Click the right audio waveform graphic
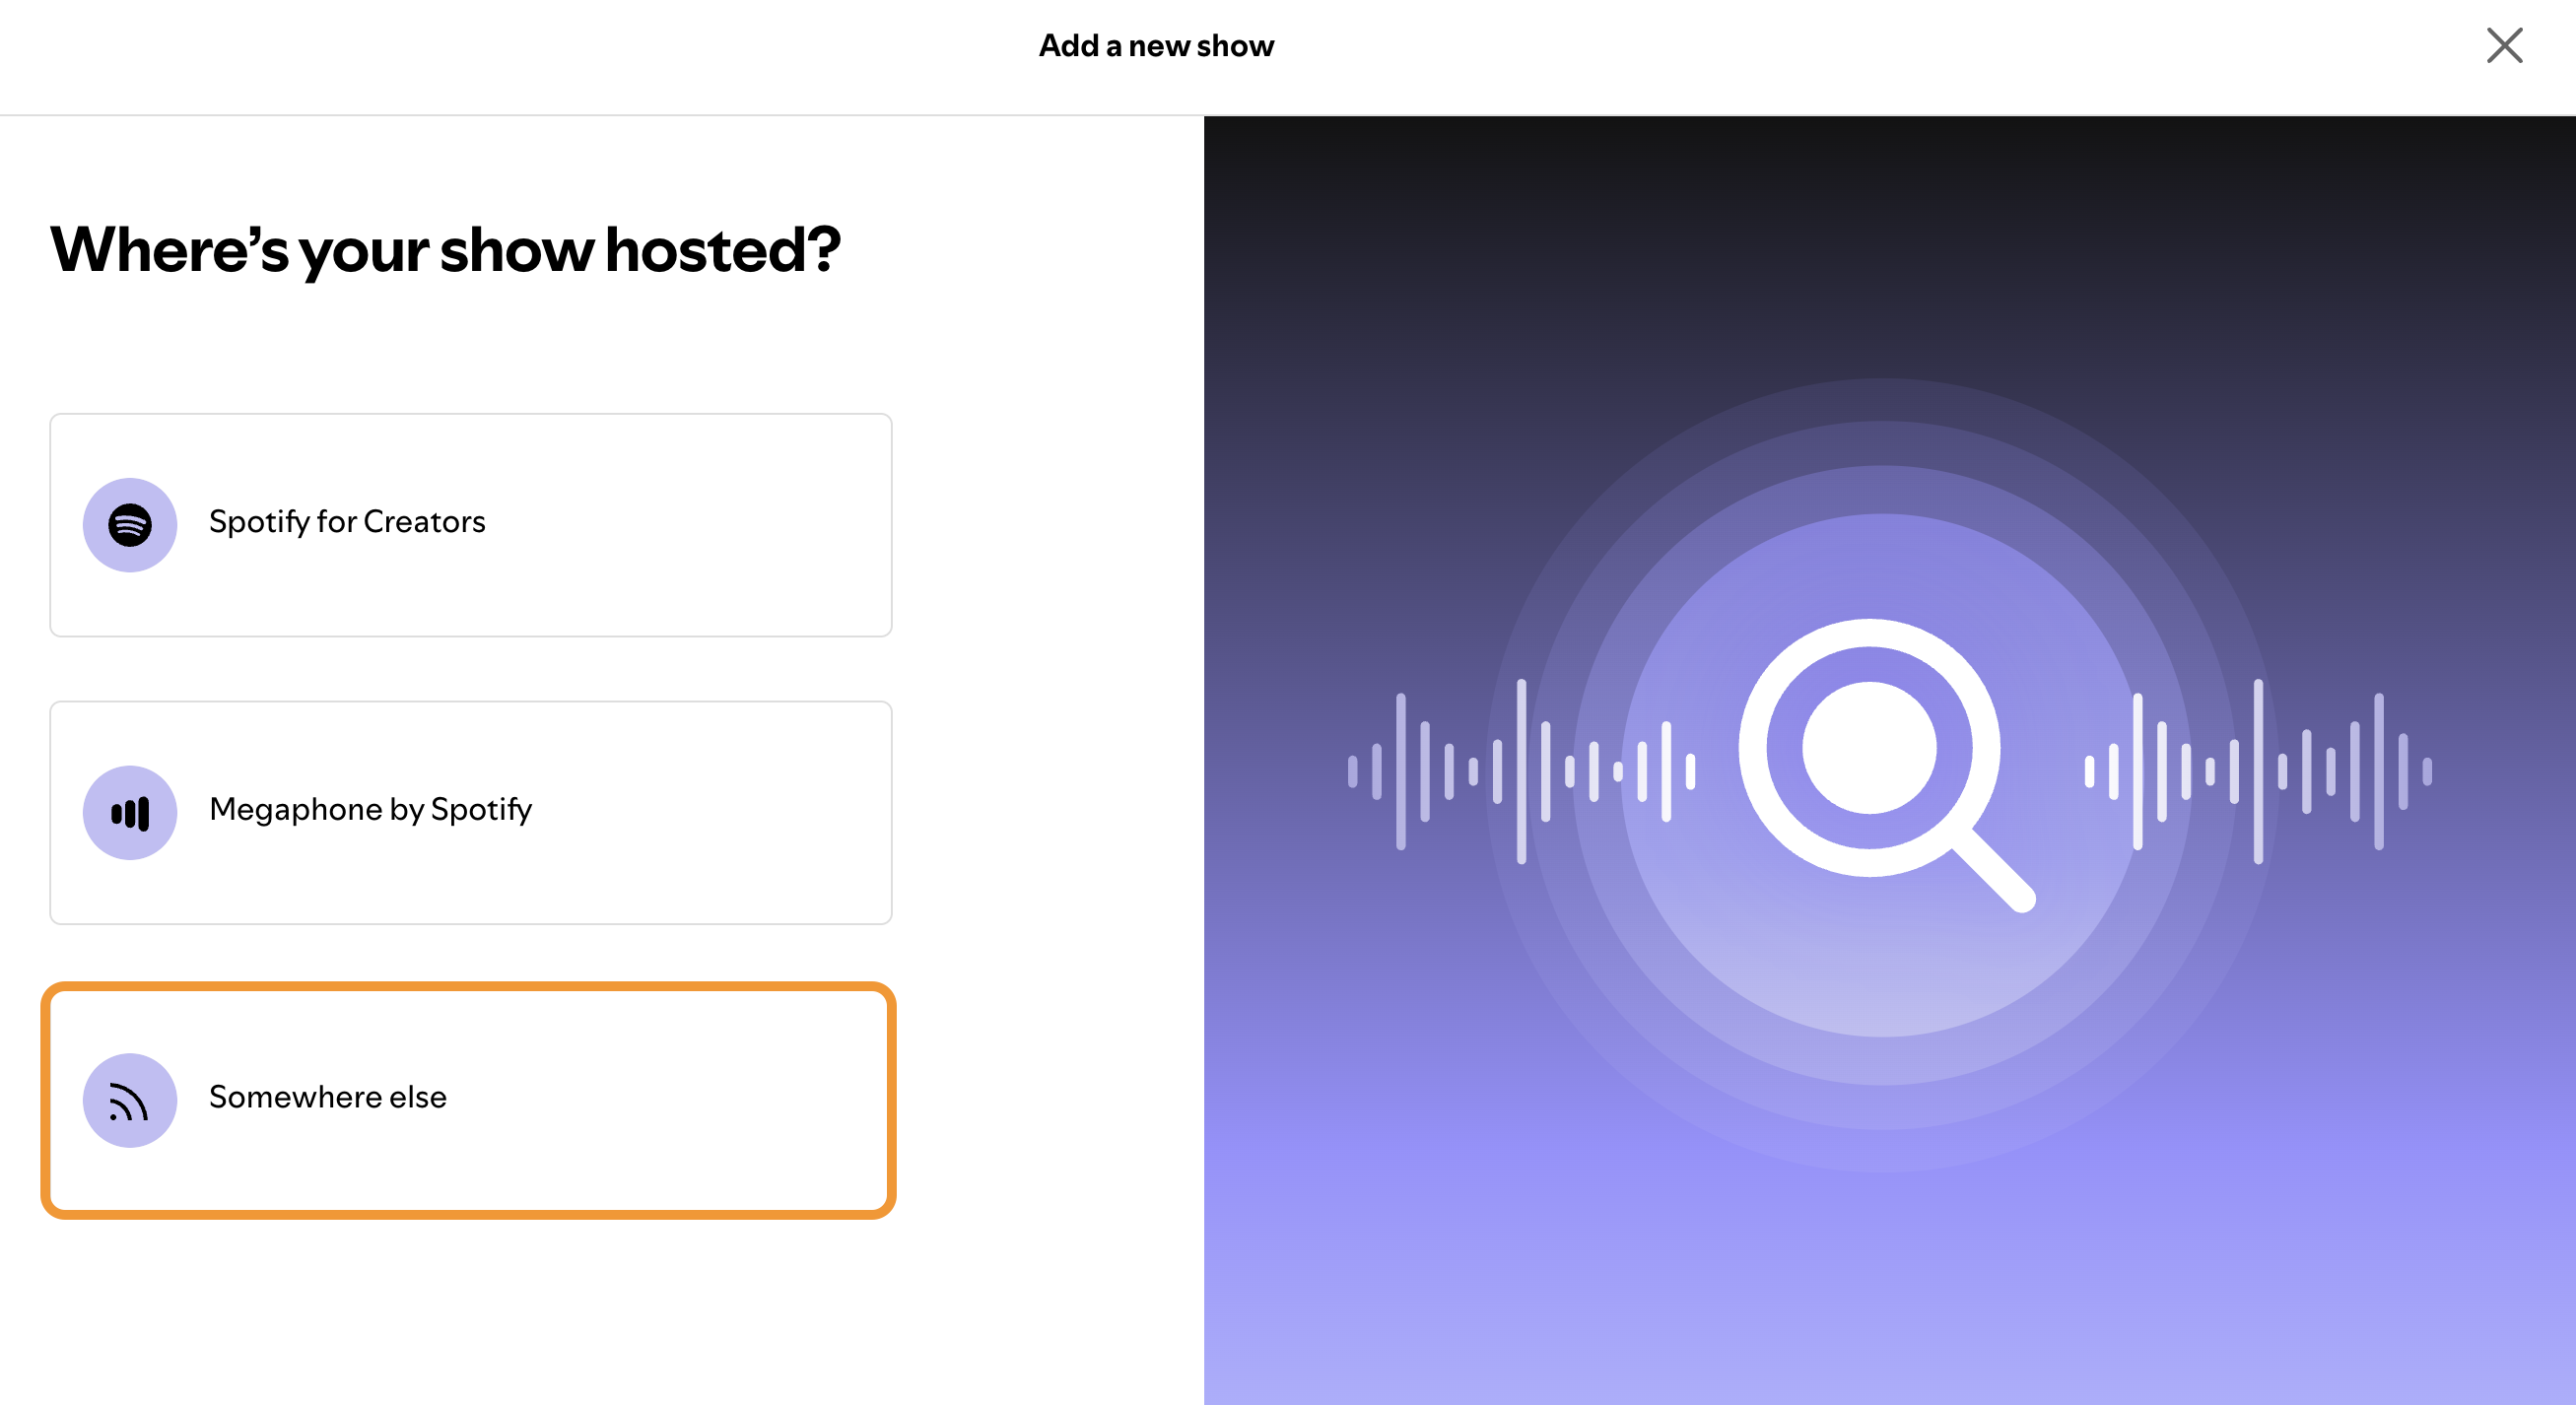This screenshot has height=1405, width=2576. (2258, 771)
